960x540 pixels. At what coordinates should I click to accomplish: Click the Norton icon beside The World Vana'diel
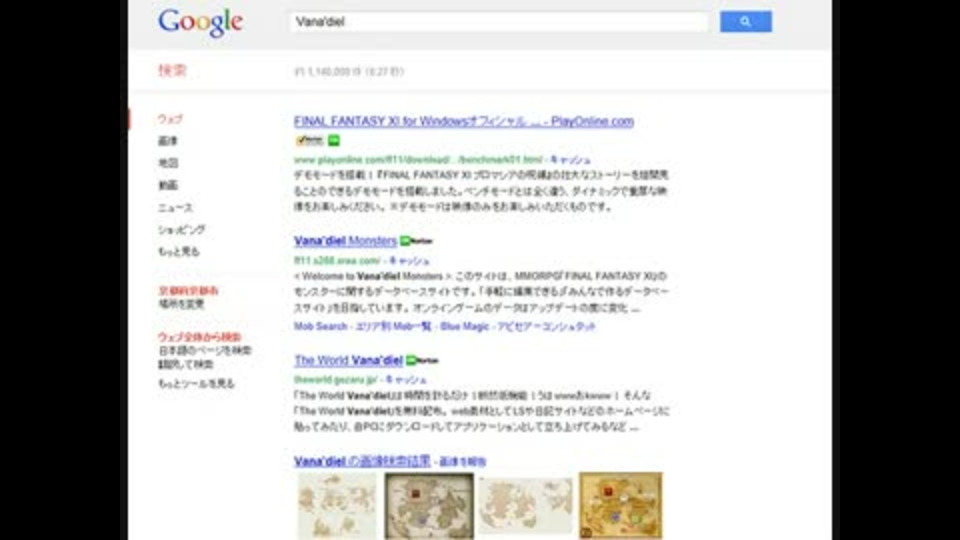[422, 361]
